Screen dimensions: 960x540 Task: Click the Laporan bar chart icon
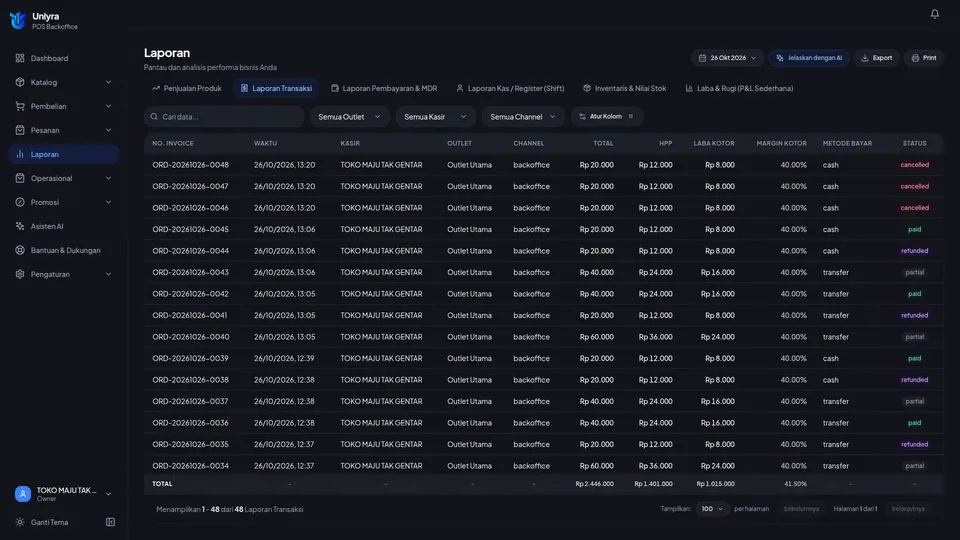point(20,154)
